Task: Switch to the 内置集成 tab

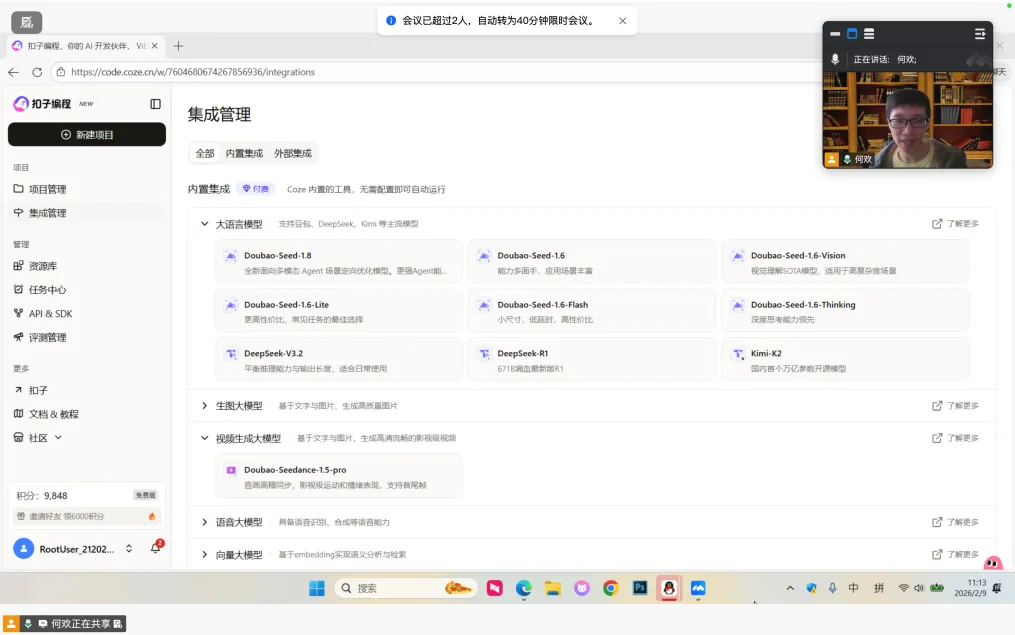Action: coord(244,153)
